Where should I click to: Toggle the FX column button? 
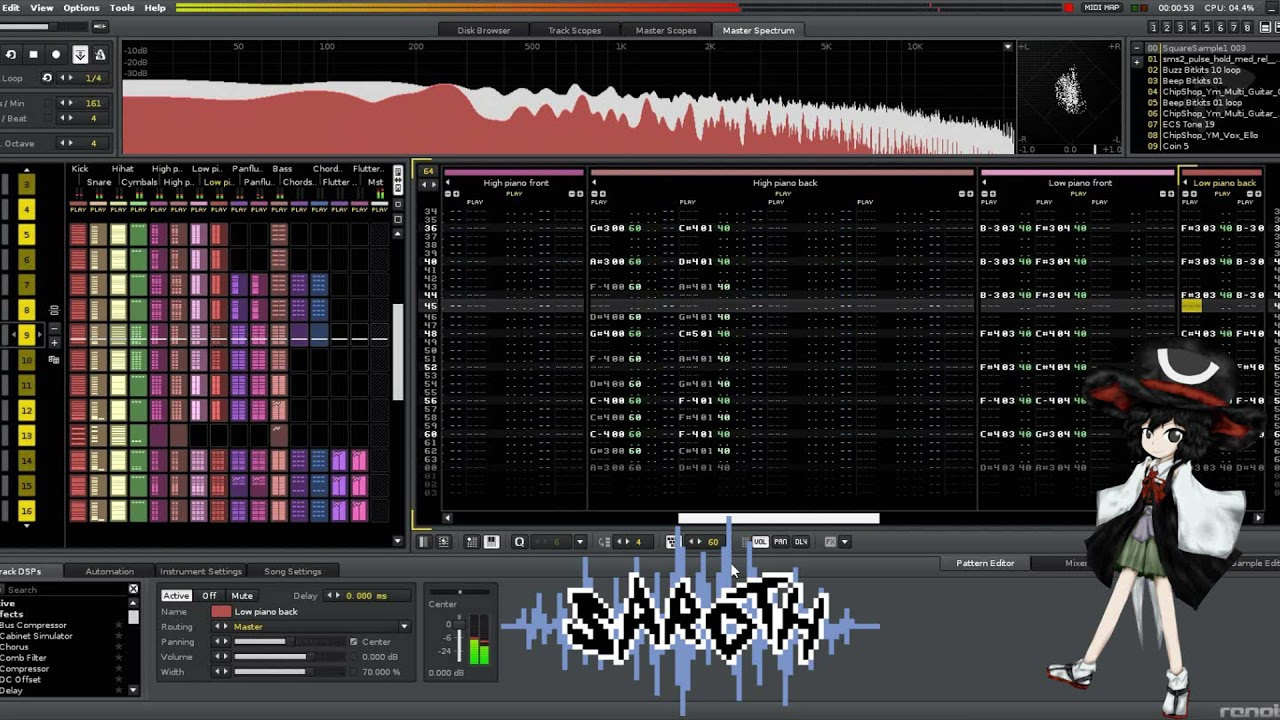pos(830,542)
